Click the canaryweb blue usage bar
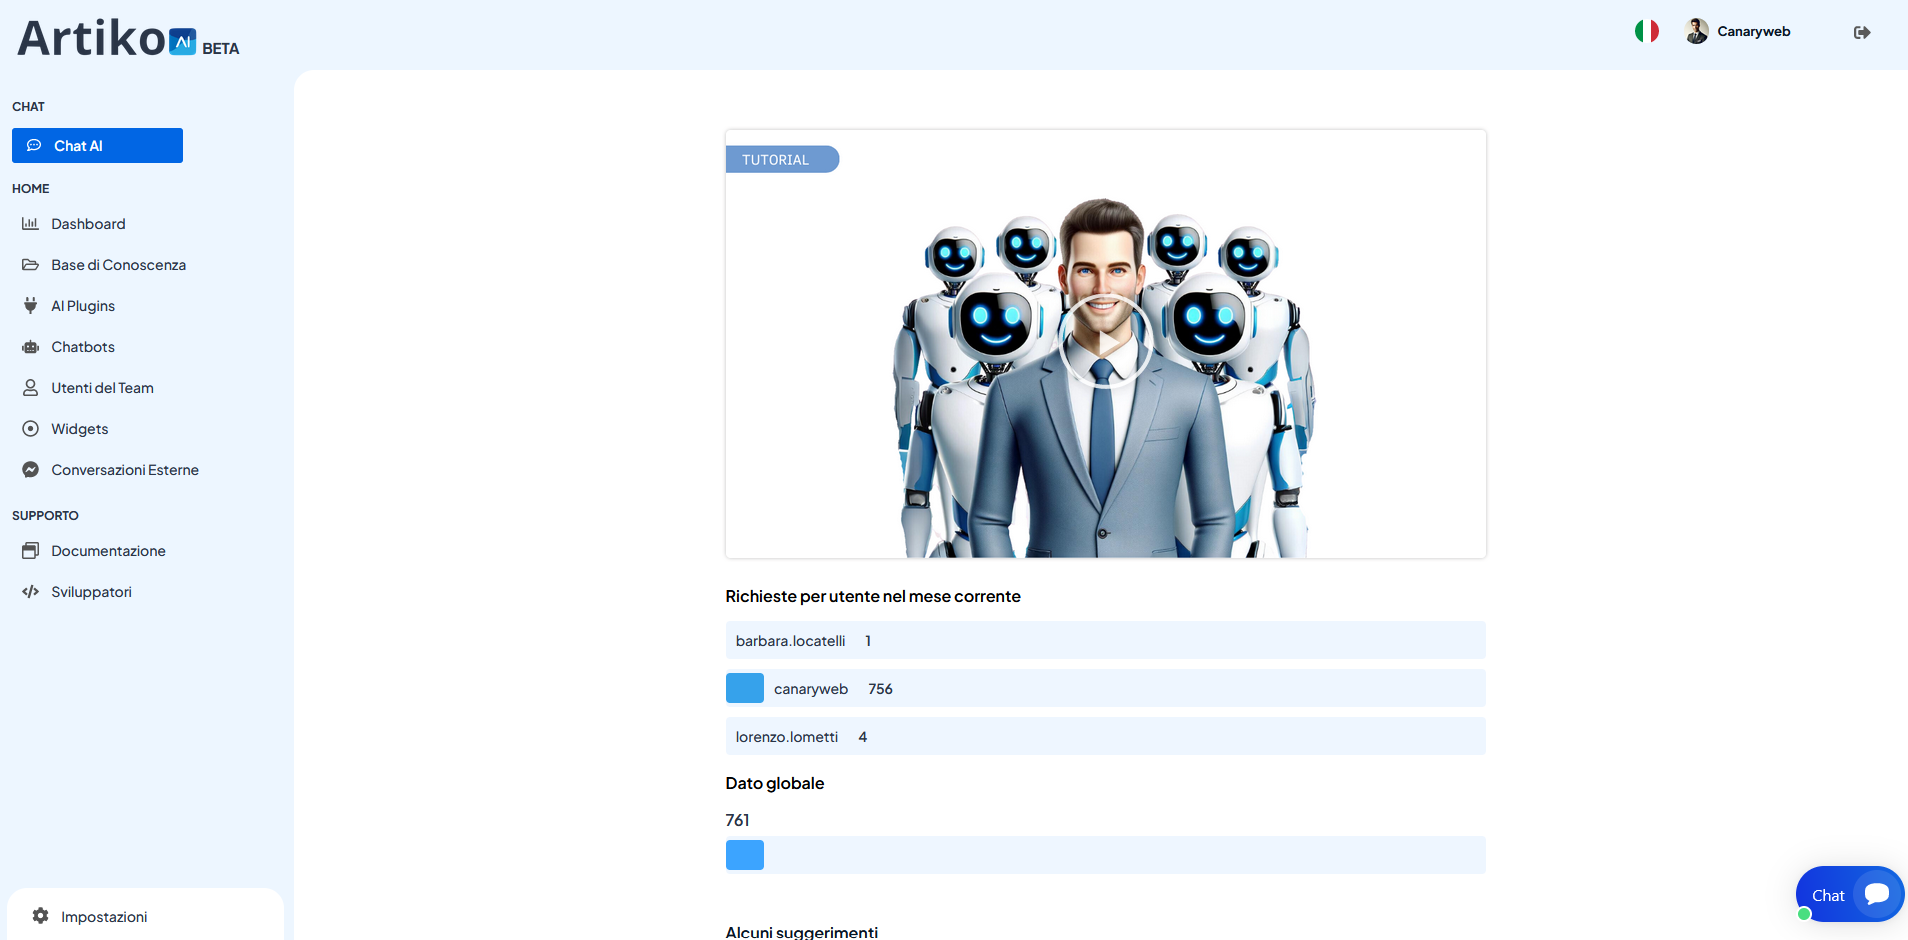 click(x=744, y=688)
